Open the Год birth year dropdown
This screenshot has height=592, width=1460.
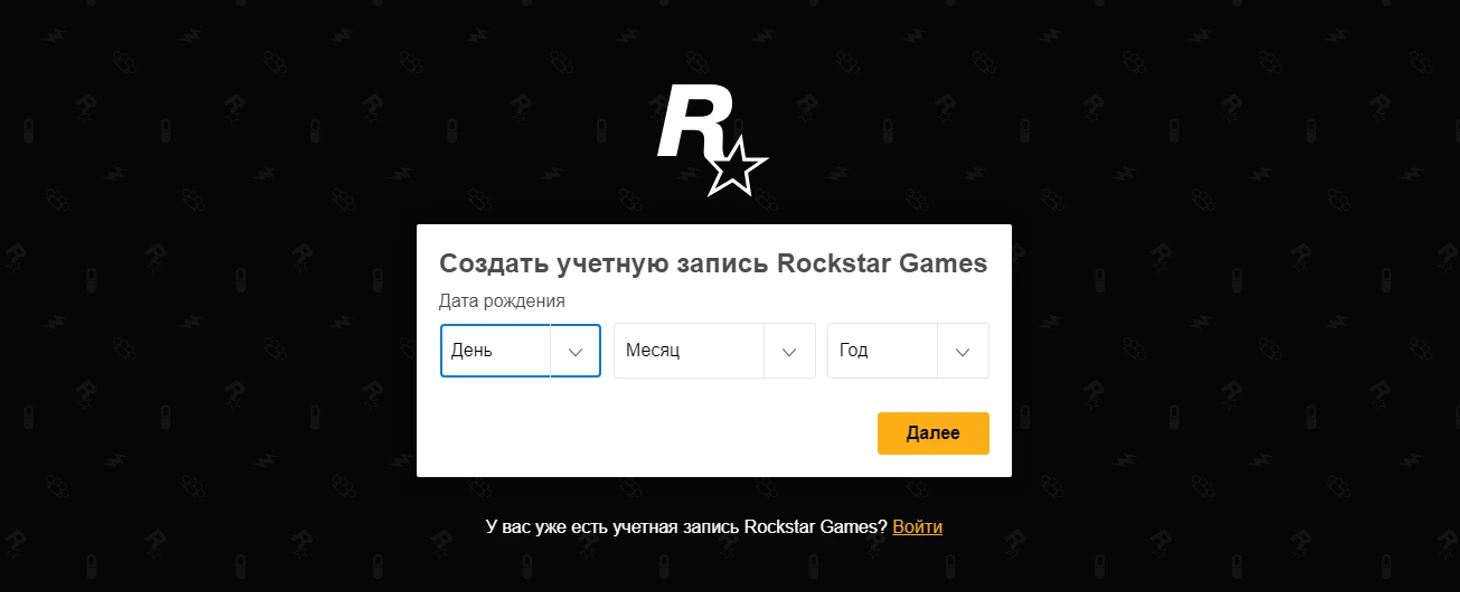[908, 351]
